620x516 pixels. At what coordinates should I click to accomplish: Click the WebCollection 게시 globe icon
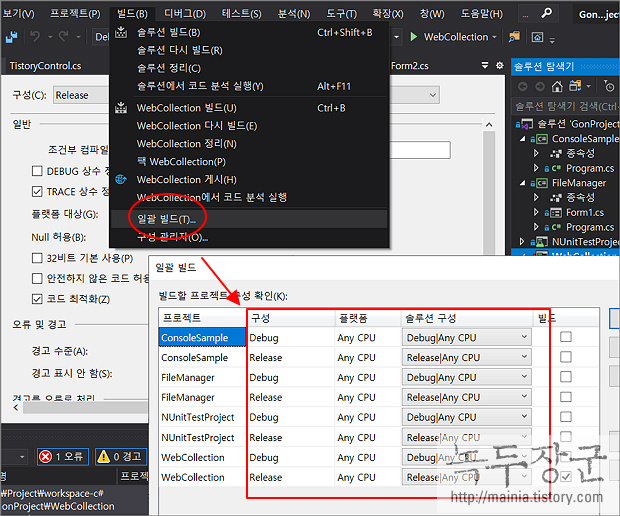tap(121, 180)
